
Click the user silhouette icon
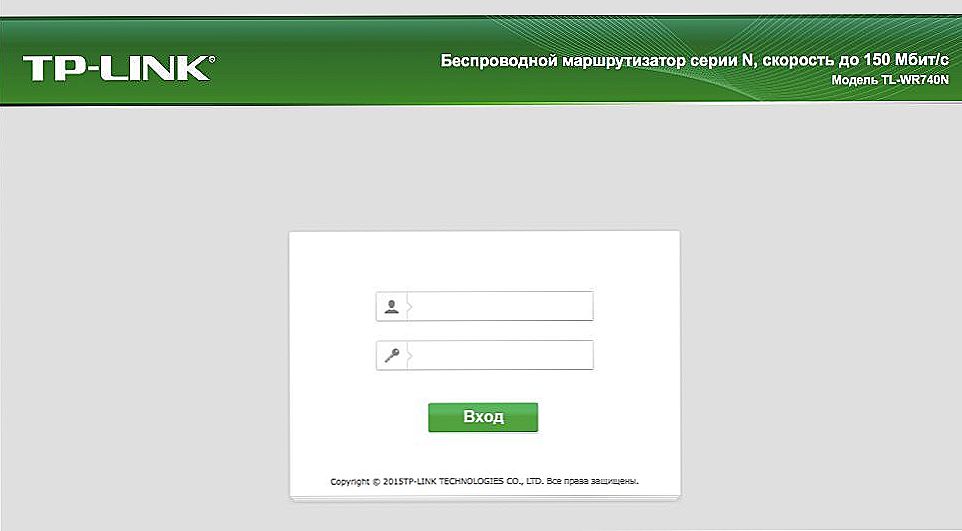tap(391, 306)
